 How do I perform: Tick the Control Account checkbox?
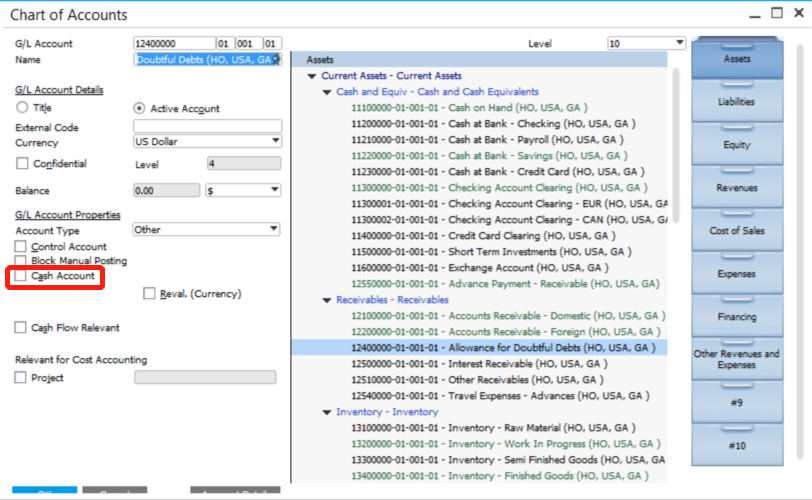21,246
